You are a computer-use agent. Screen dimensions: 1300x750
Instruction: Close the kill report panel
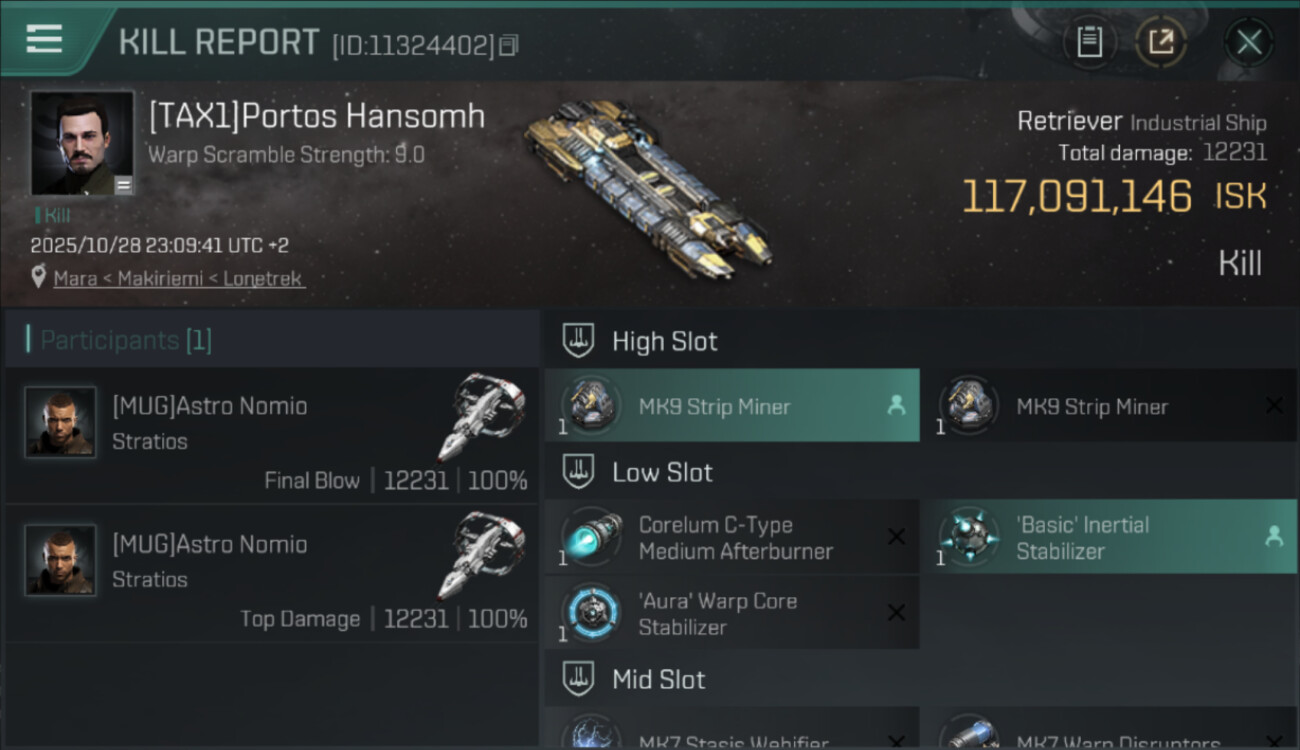click(x=1248, y=42)
